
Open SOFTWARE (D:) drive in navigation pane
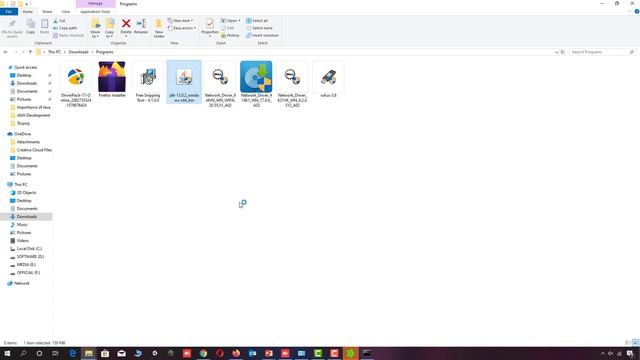point(30,257)
